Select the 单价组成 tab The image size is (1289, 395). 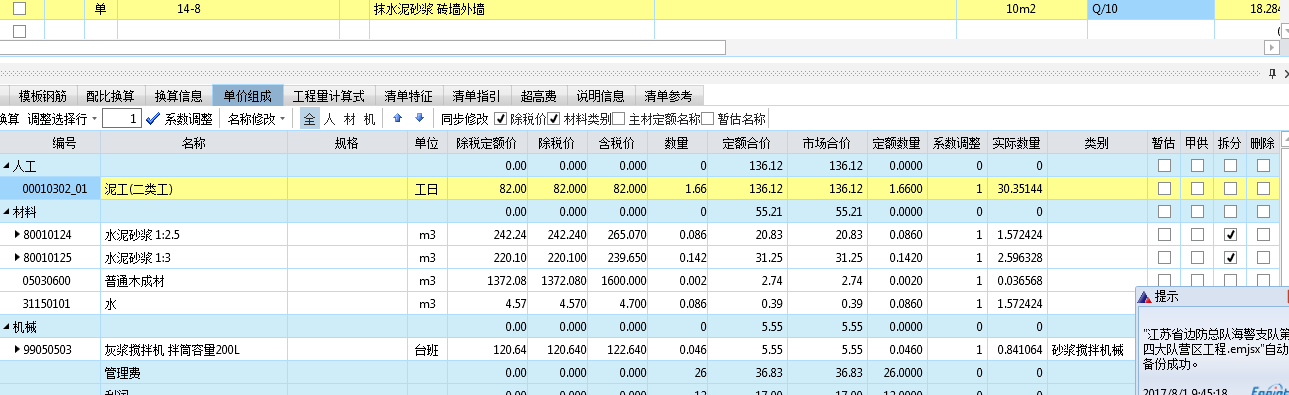click(x=248, y=96)
